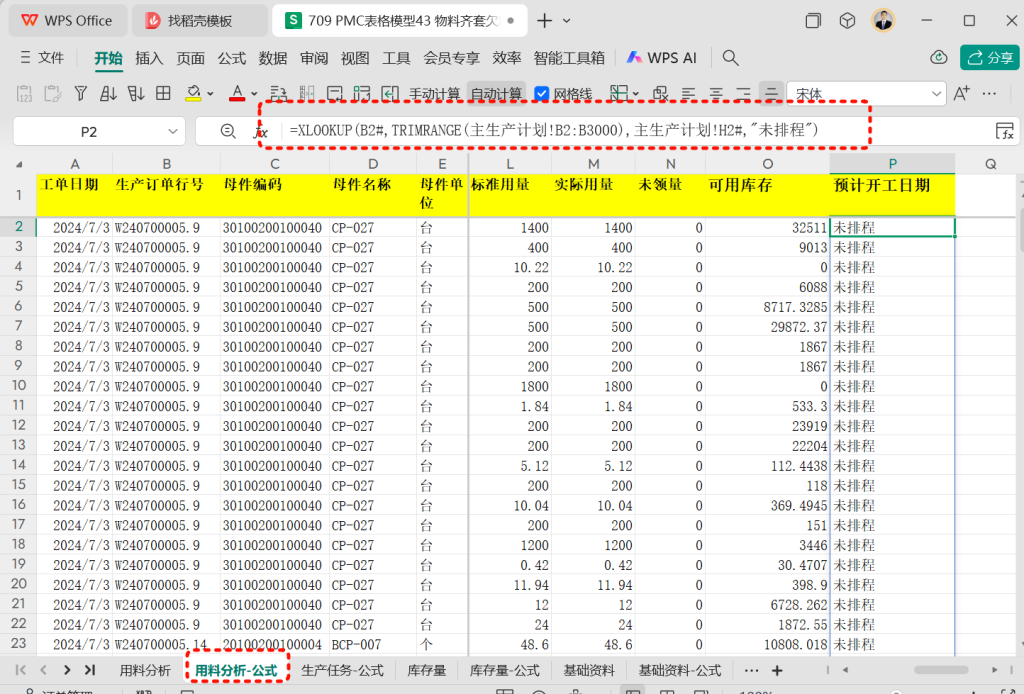Click the 分享 share button
1024x694 pixels.
[989, 57]
